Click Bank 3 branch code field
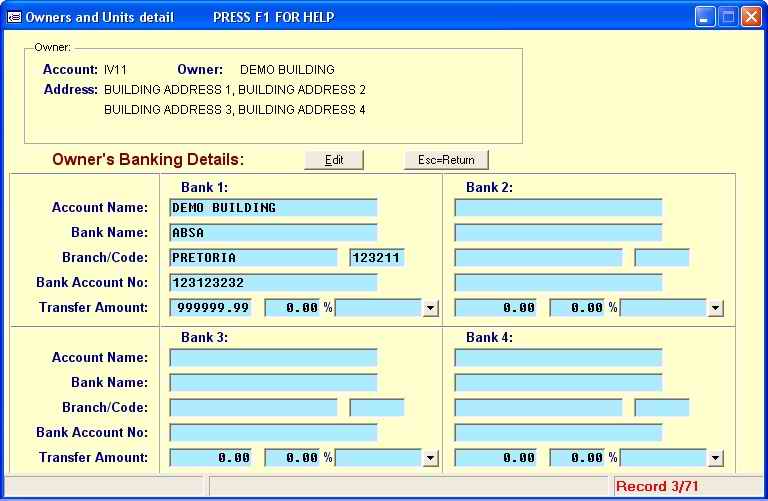The image size is (768, 501). [377, 407]
